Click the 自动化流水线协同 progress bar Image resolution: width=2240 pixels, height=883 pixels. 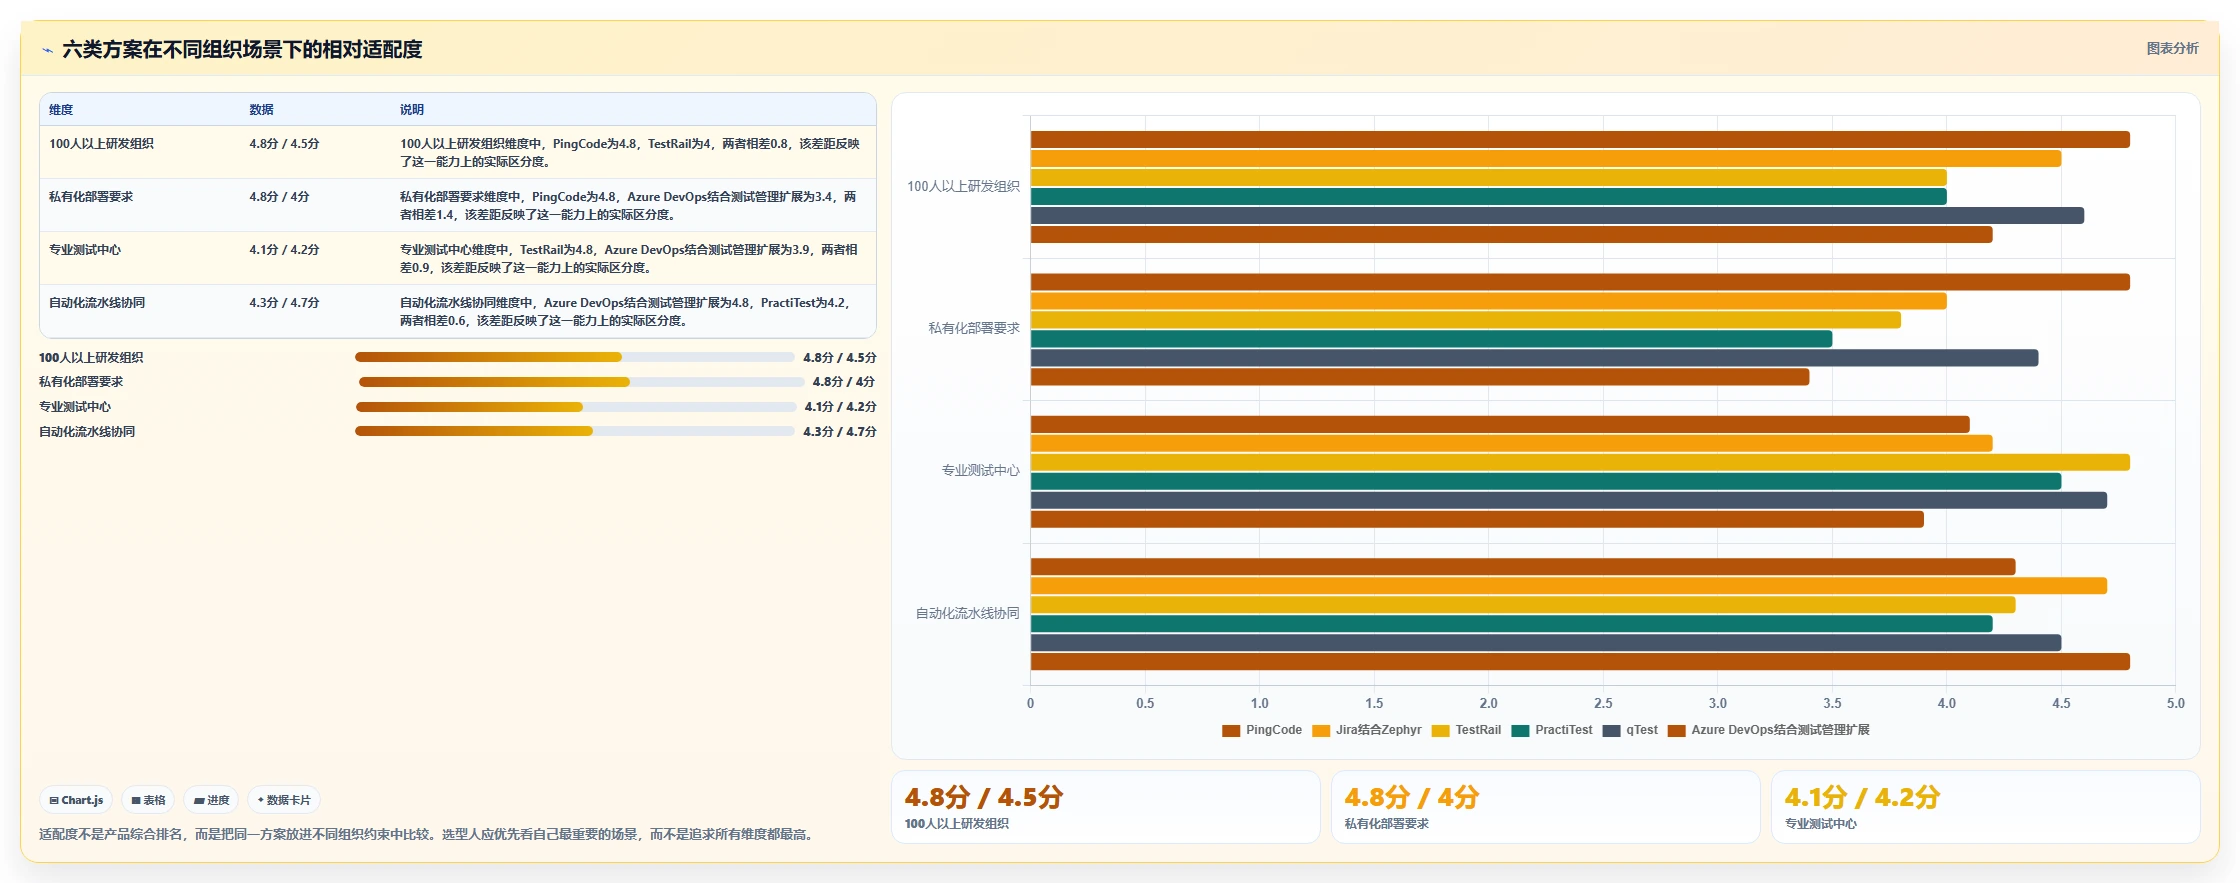[575, 431]
